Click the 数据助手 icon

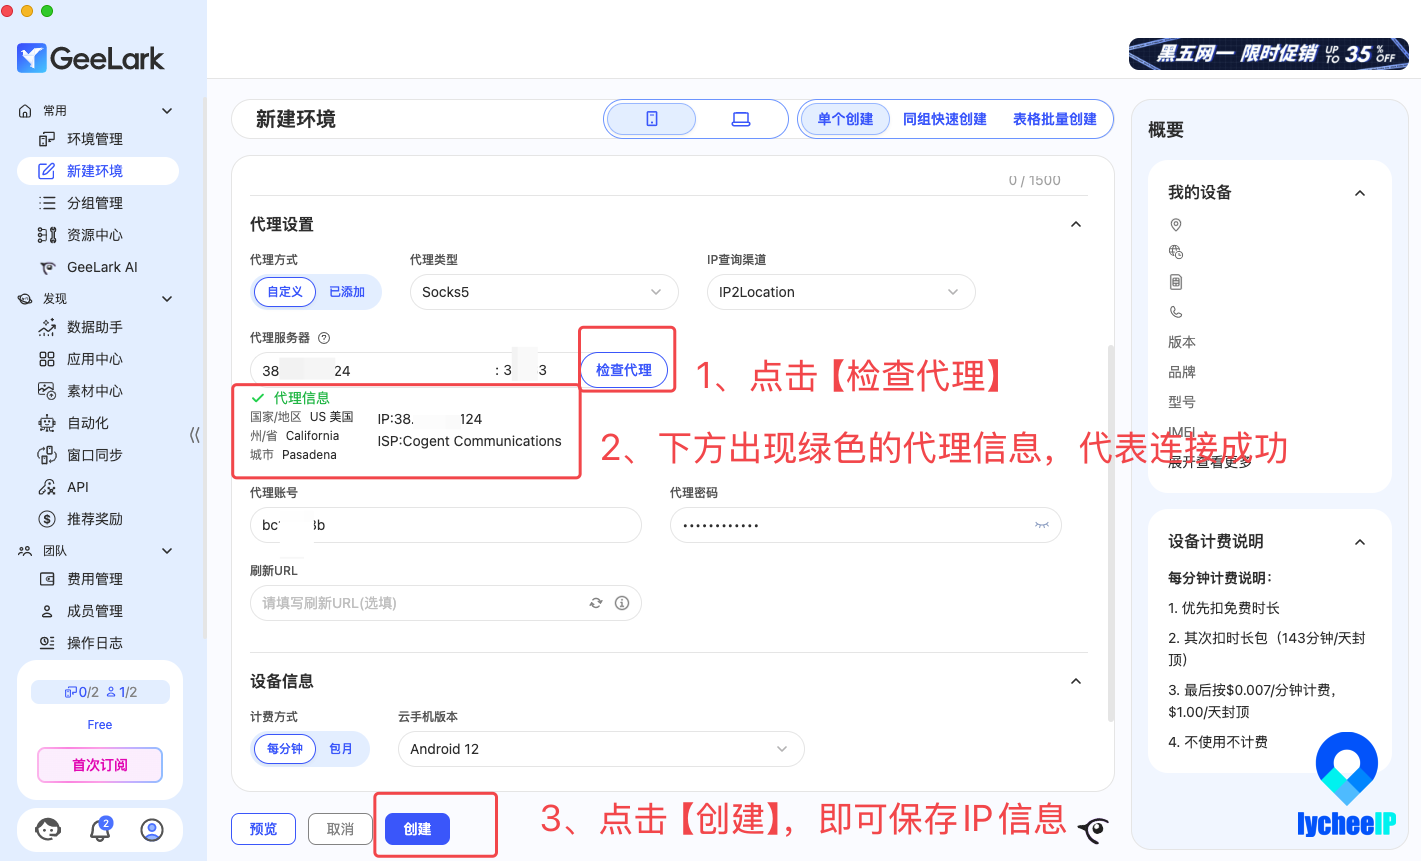[47, 327]
